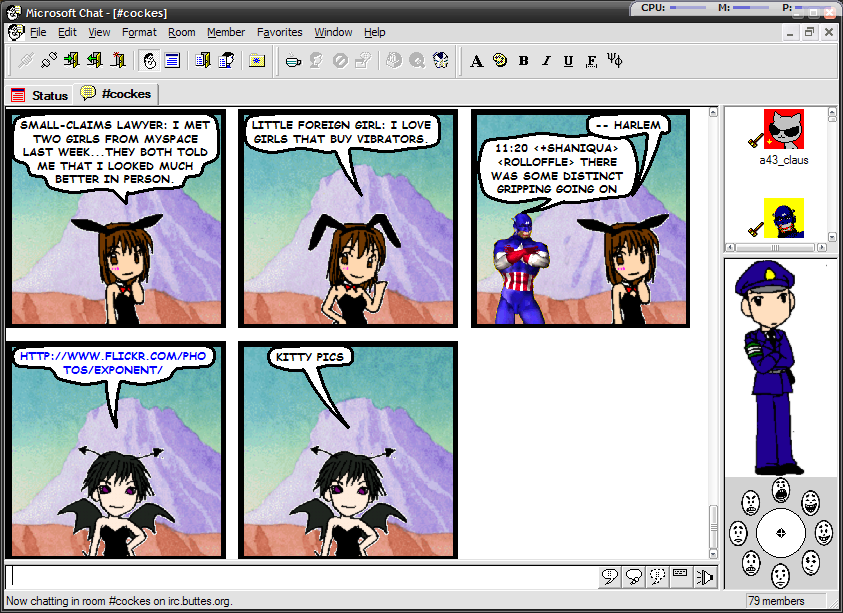Choose the shouting face on the emotion wheel top
The width and height of the screenshot is (843, 613).
coord(781,490)
